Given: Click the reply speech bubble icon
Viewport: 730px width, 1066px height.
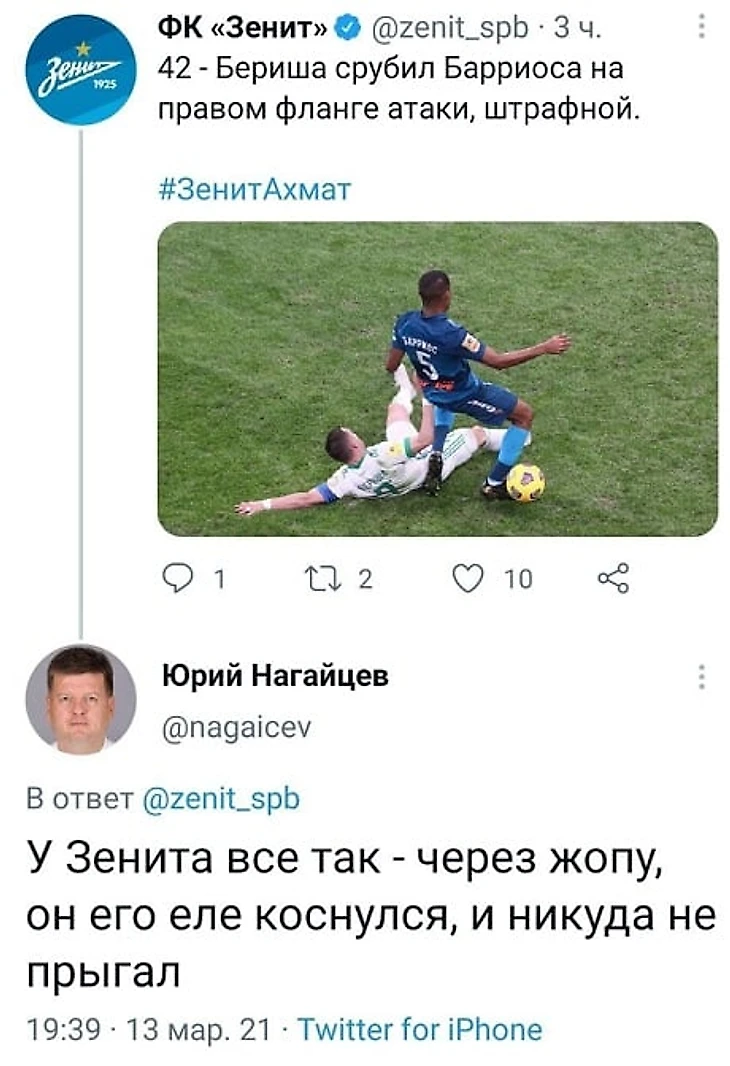Looking at the screenshot, I should [179, 579].
